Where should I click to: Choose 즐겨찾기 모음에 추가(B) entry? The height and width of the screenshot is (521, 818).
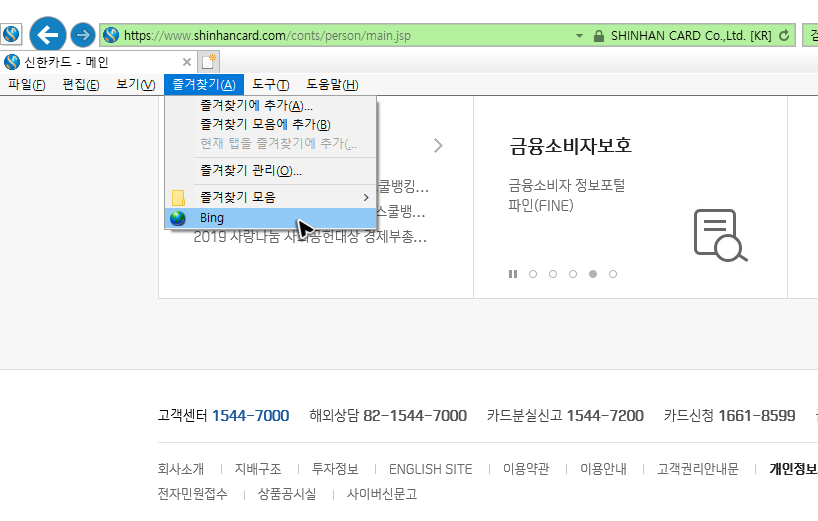click(271, 125)
